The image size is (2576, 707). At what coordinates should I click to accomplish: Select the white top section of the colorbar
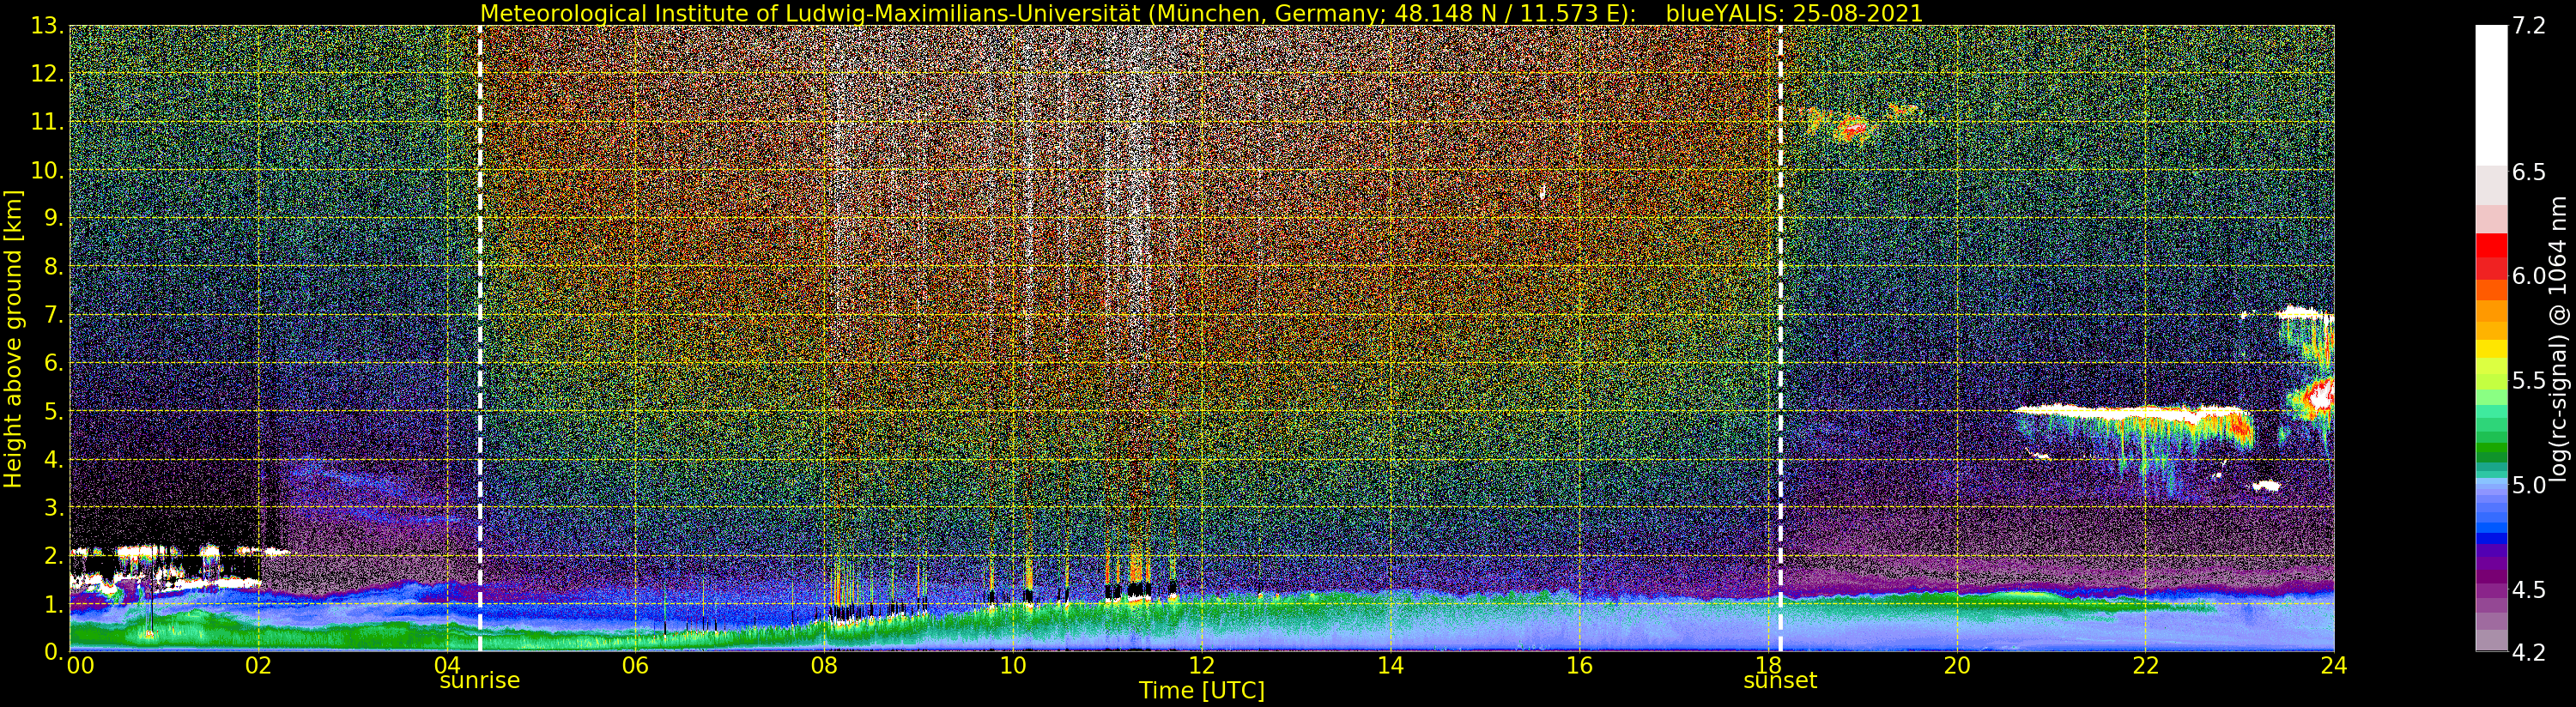click(x=2490, y=90)
